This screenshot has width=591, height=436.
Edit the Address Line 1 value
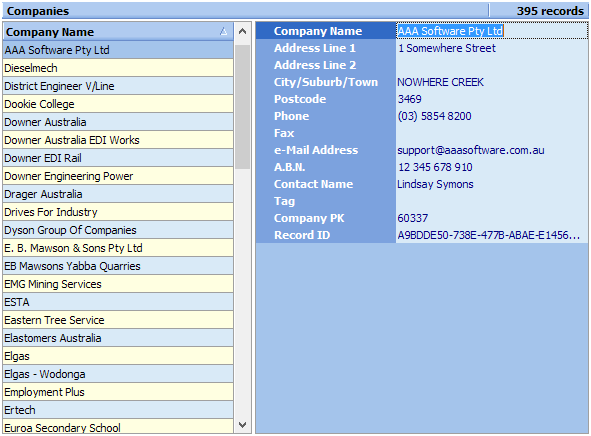click(x=492, y=48)
